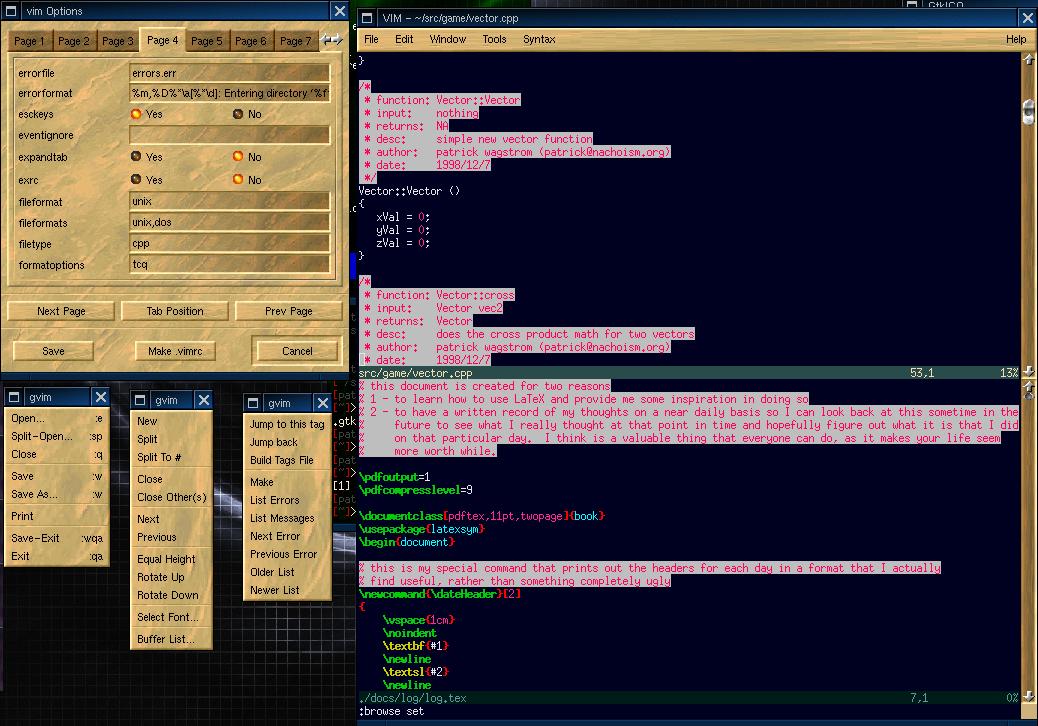The image size is (1038, 726).
Task: Close the gvim tear-off menu containing Equal Height
Action: click(x=203, y=400)
